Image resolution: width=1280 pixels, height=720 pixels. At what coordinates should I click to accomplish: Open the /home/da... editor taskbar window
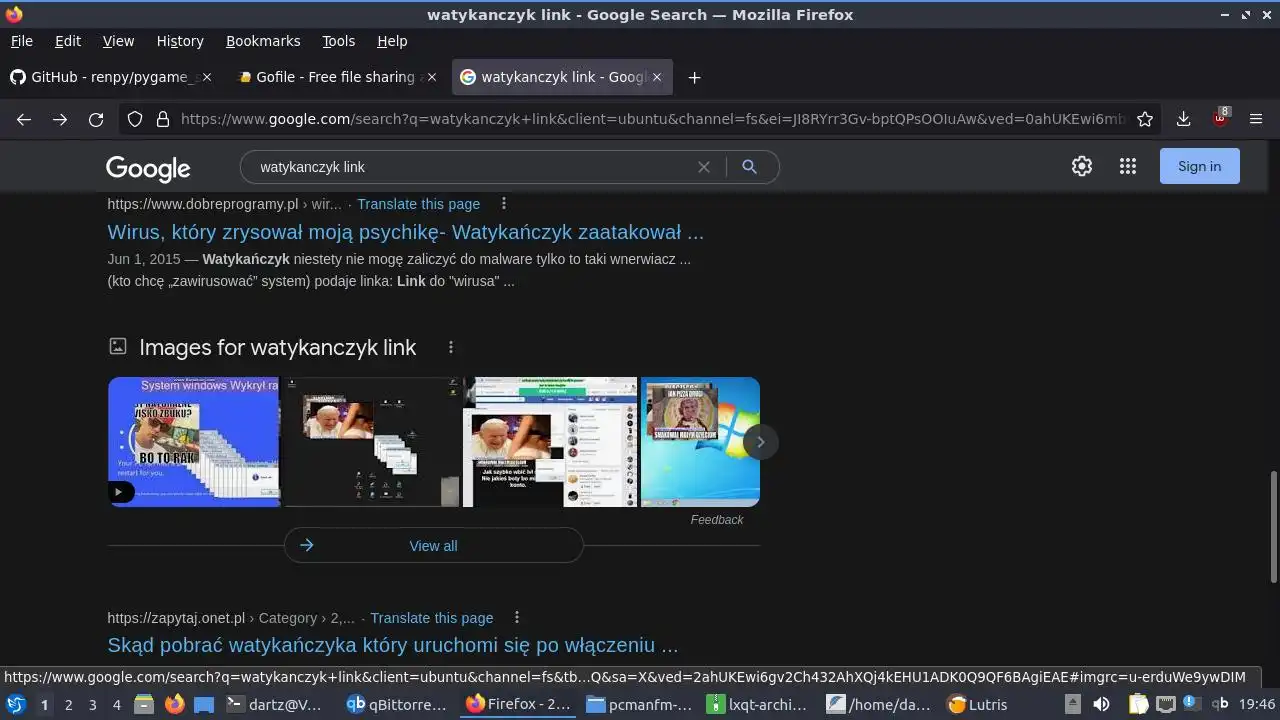pos(879,704)
